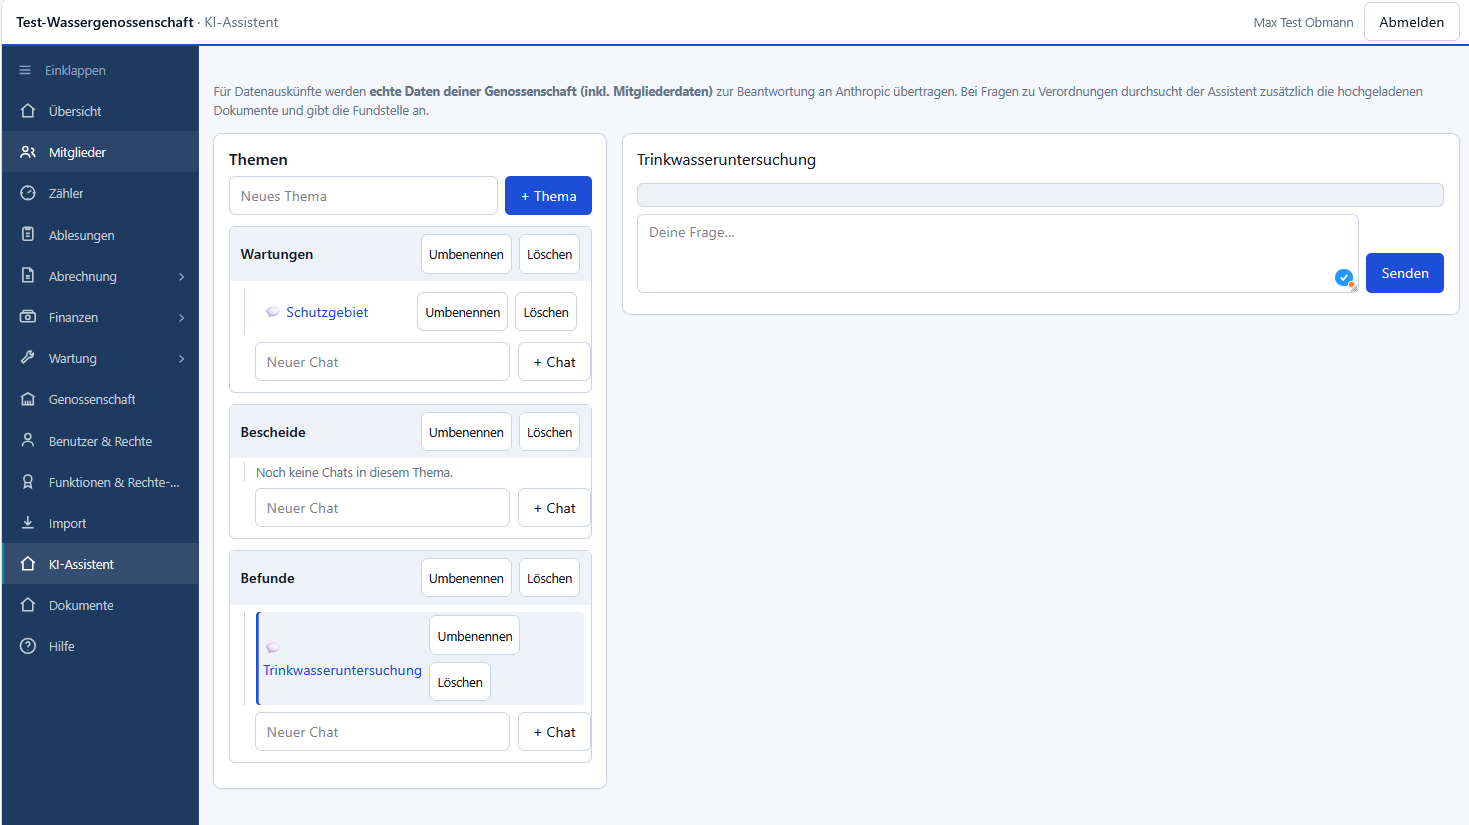Click the Hilfe question mark icon
1469x825 pixels.
click(28, 646)
